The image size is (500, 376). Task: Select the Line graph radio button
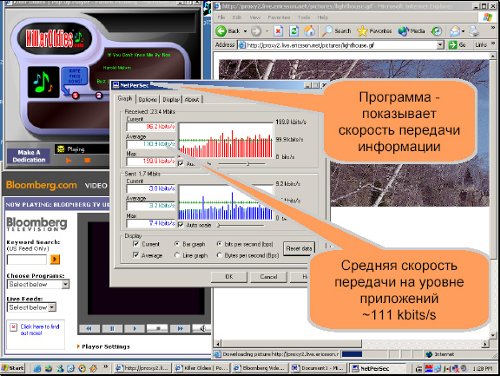pos(177,255)
